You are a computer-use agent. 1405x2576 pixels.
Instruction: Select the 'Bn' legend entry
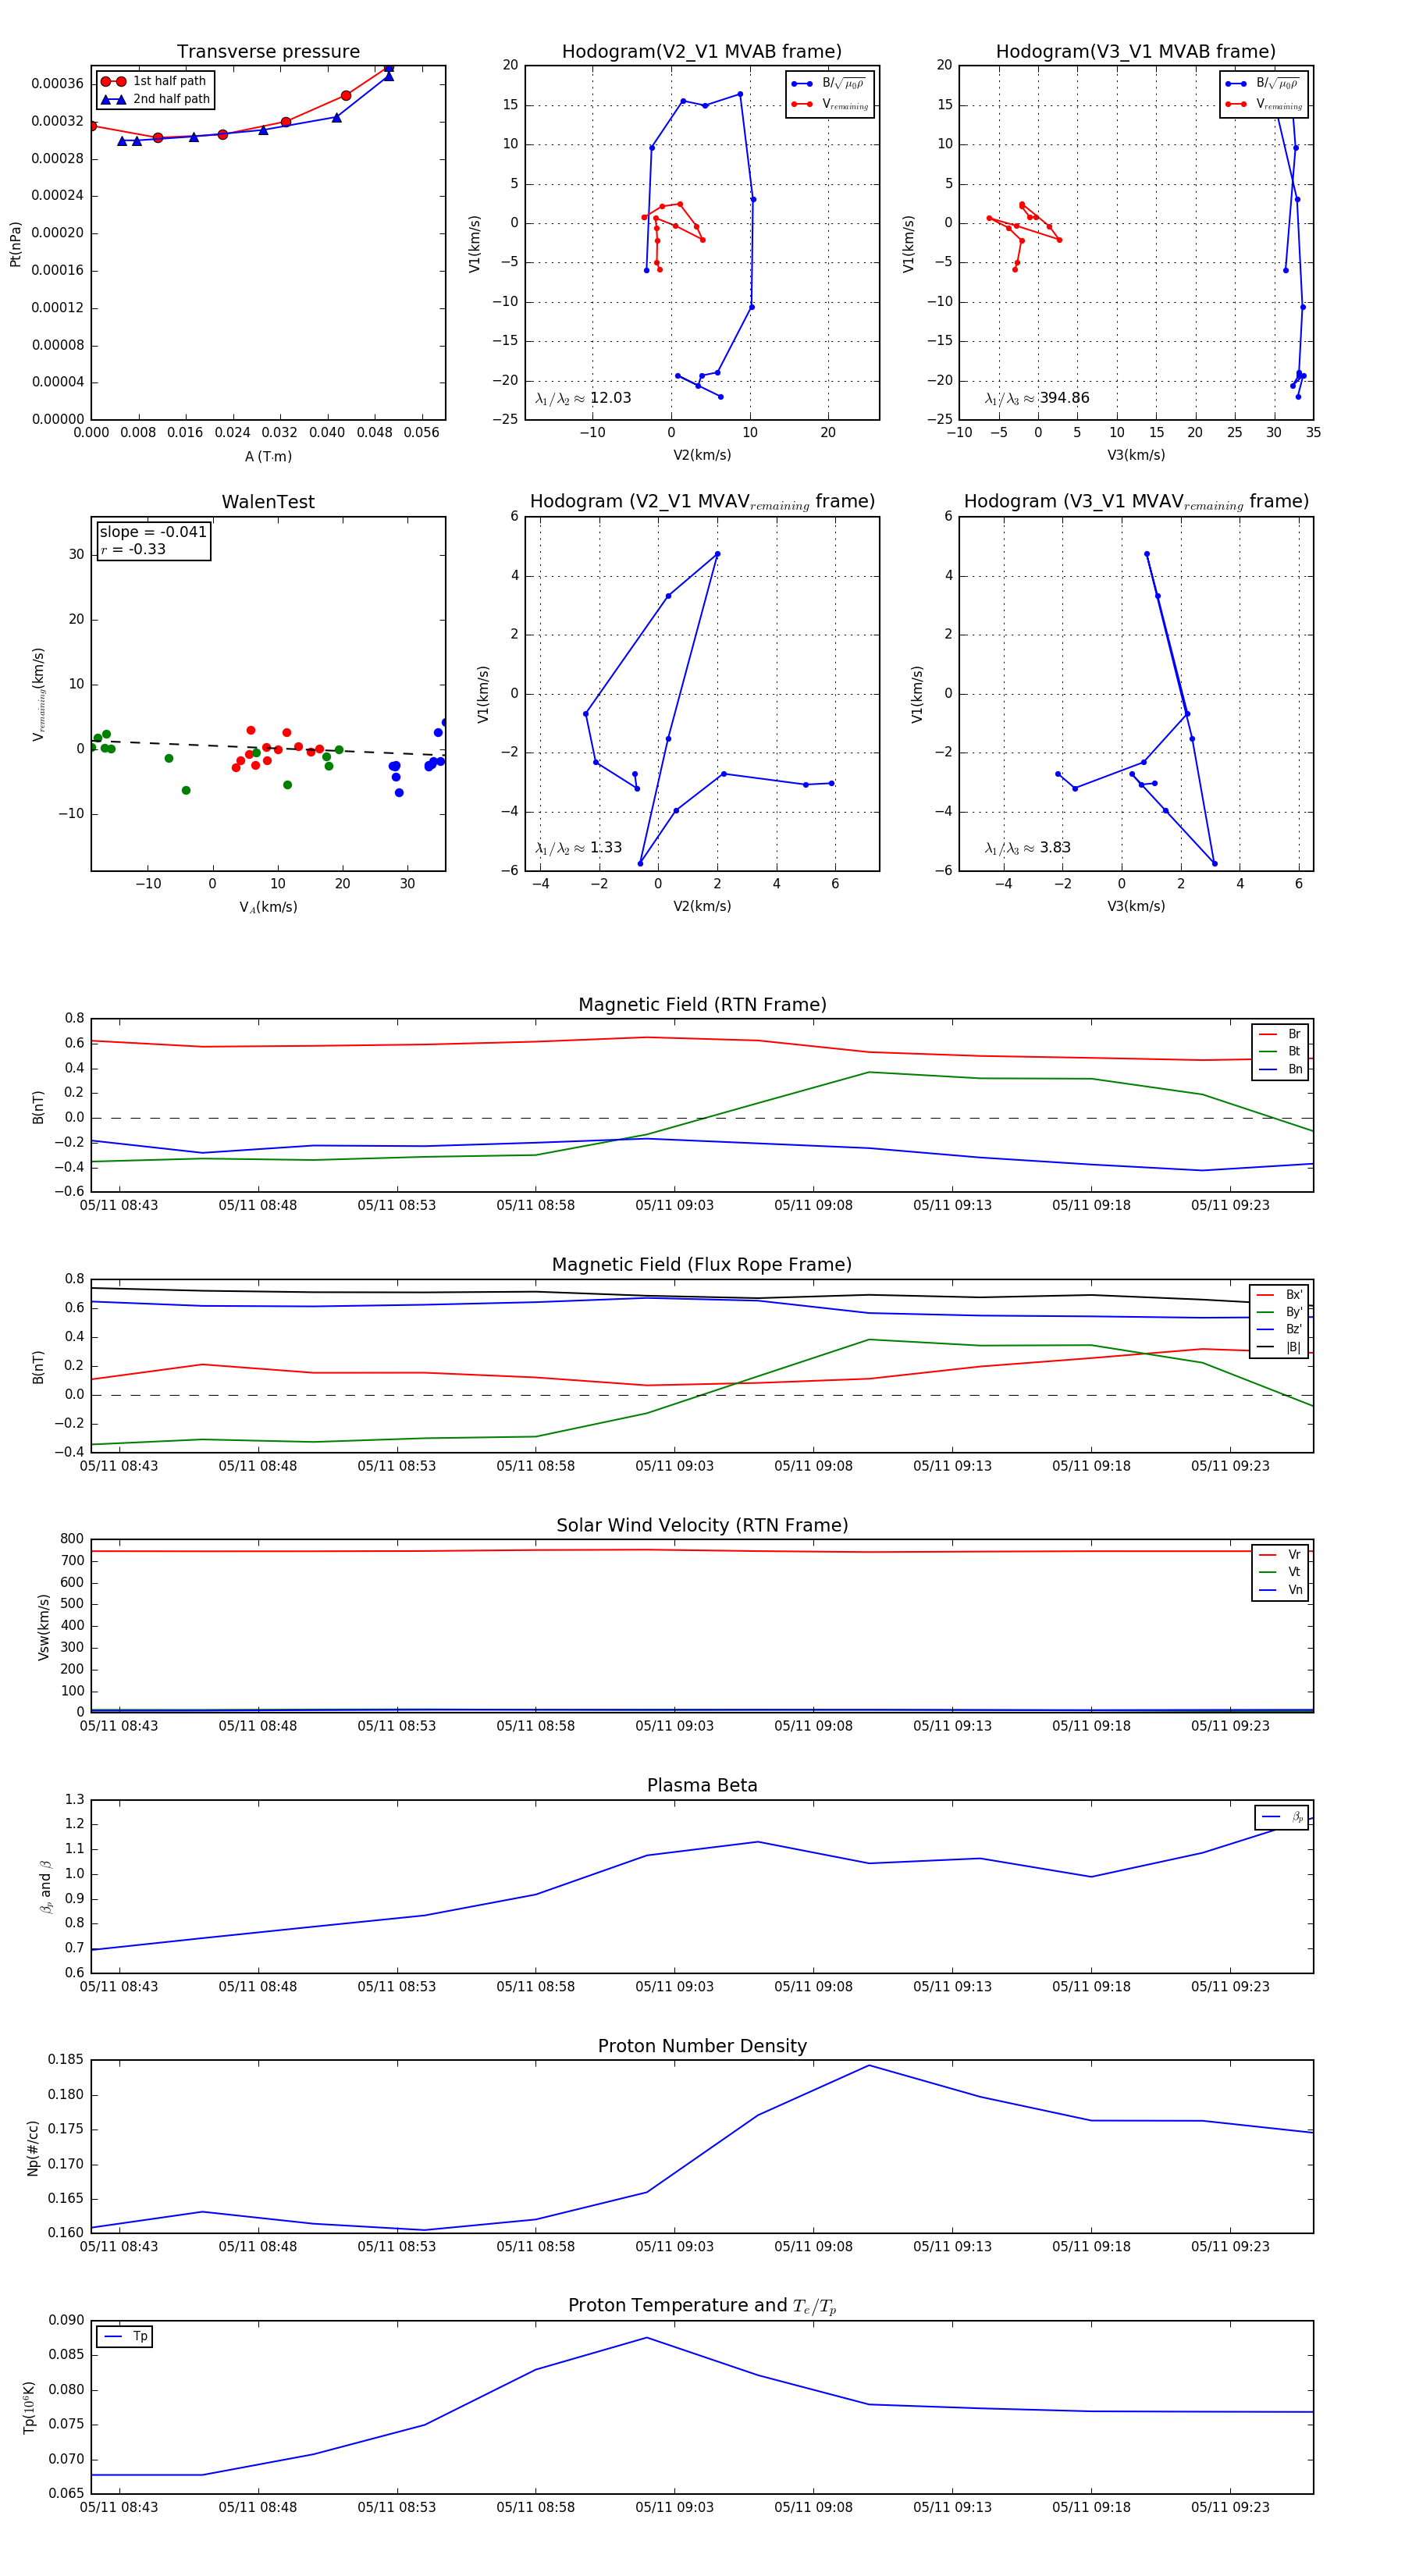(1280, 1069)
